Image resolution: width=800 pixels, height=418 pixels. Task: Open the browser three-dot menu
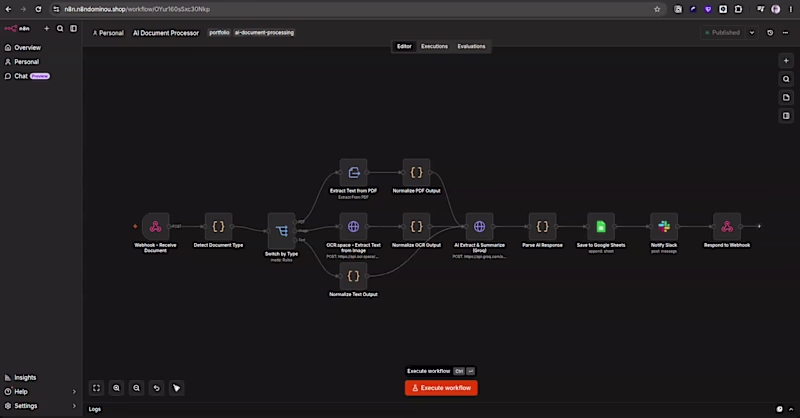[791, 9]
